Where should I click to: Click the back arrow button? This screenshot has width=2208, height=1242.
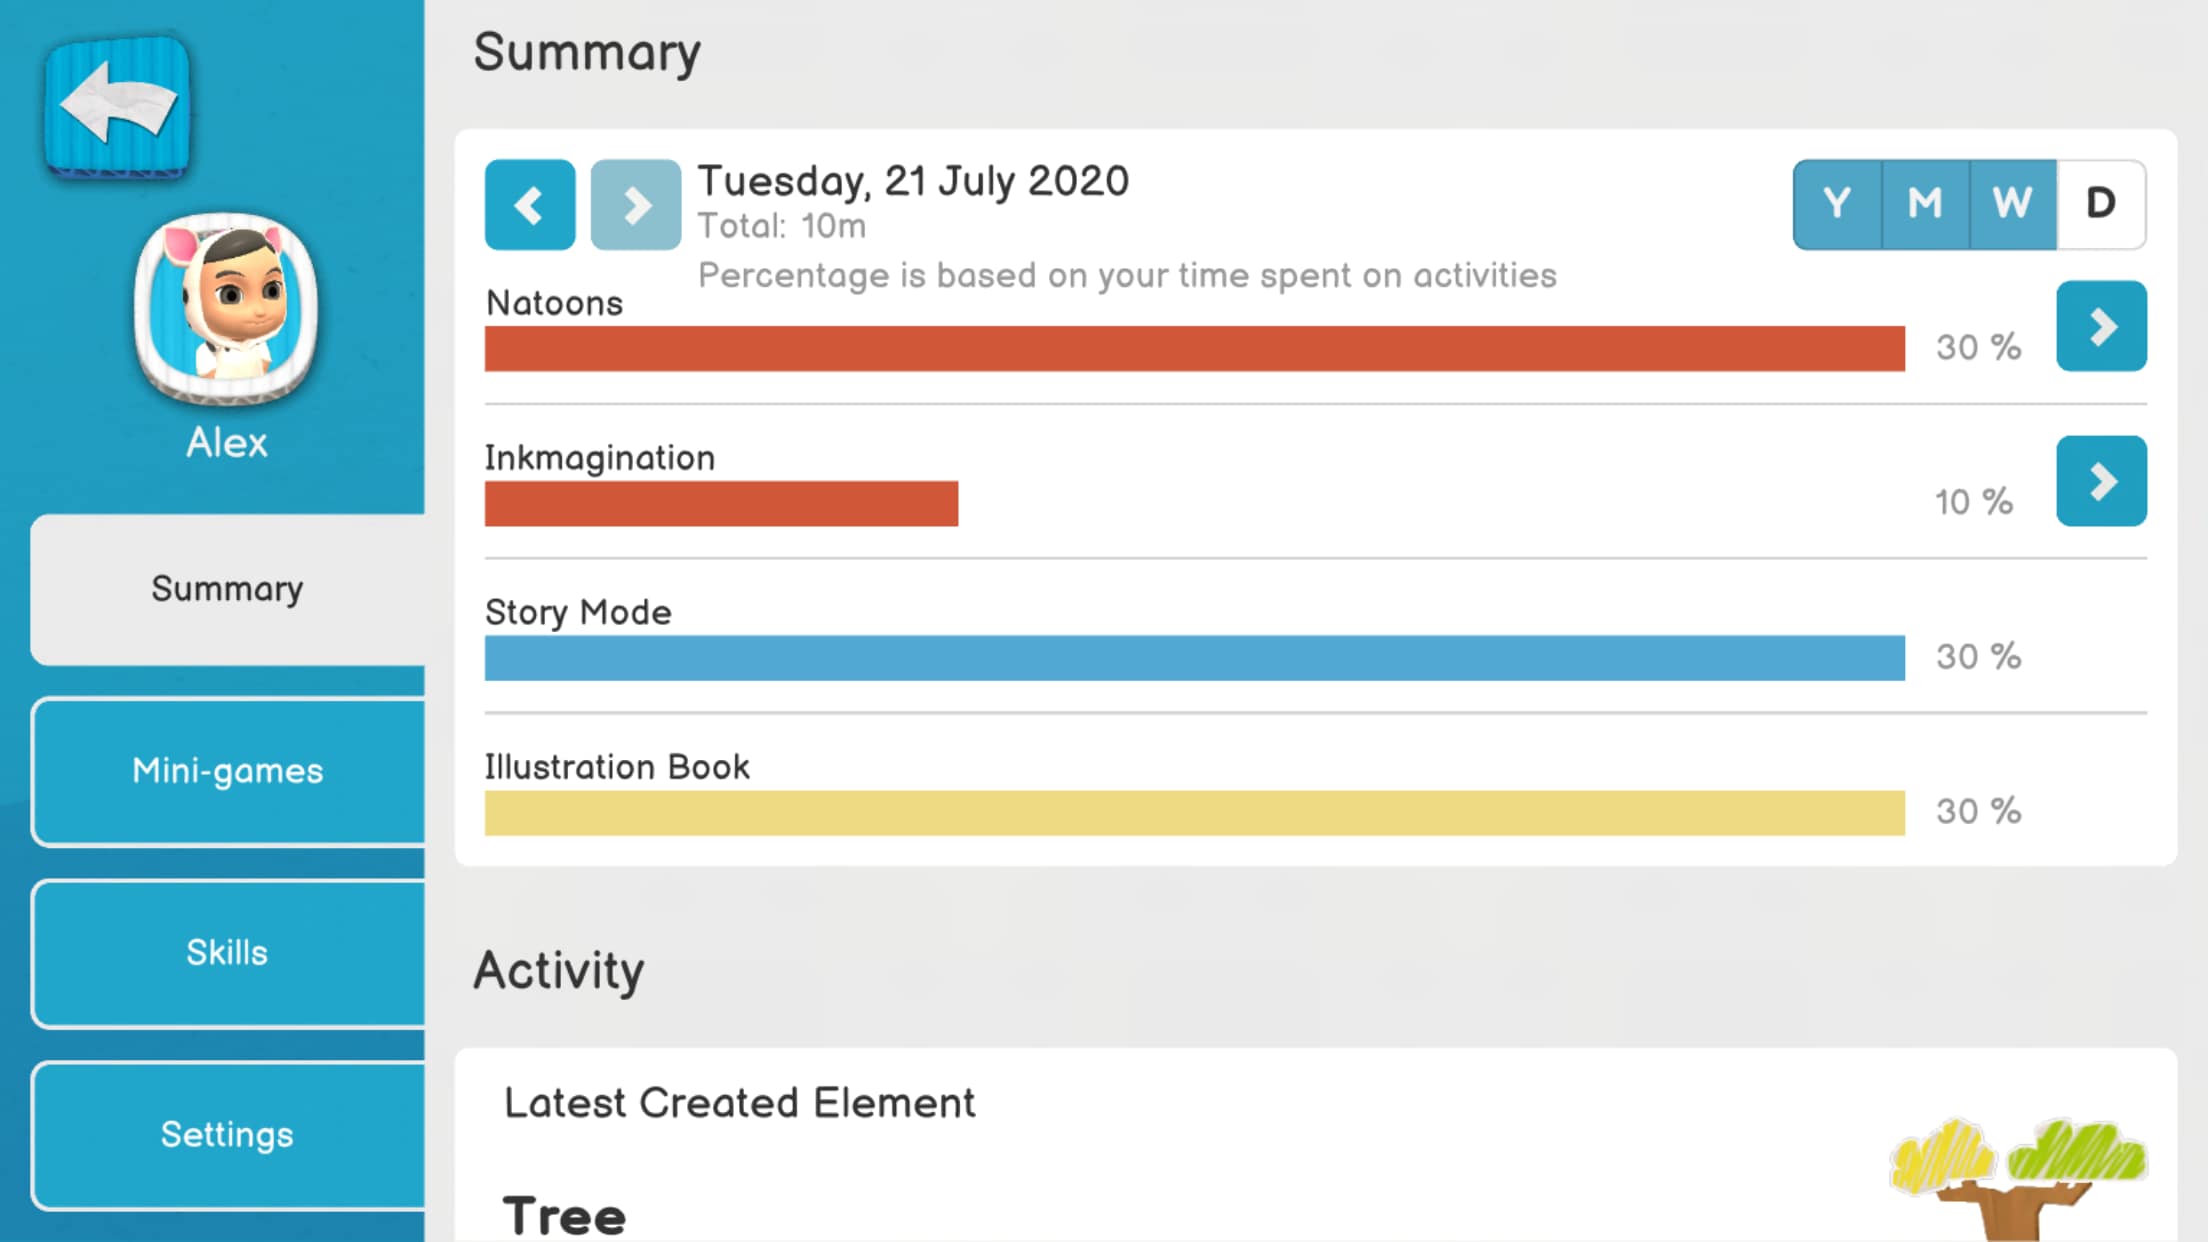click(115, 108)
